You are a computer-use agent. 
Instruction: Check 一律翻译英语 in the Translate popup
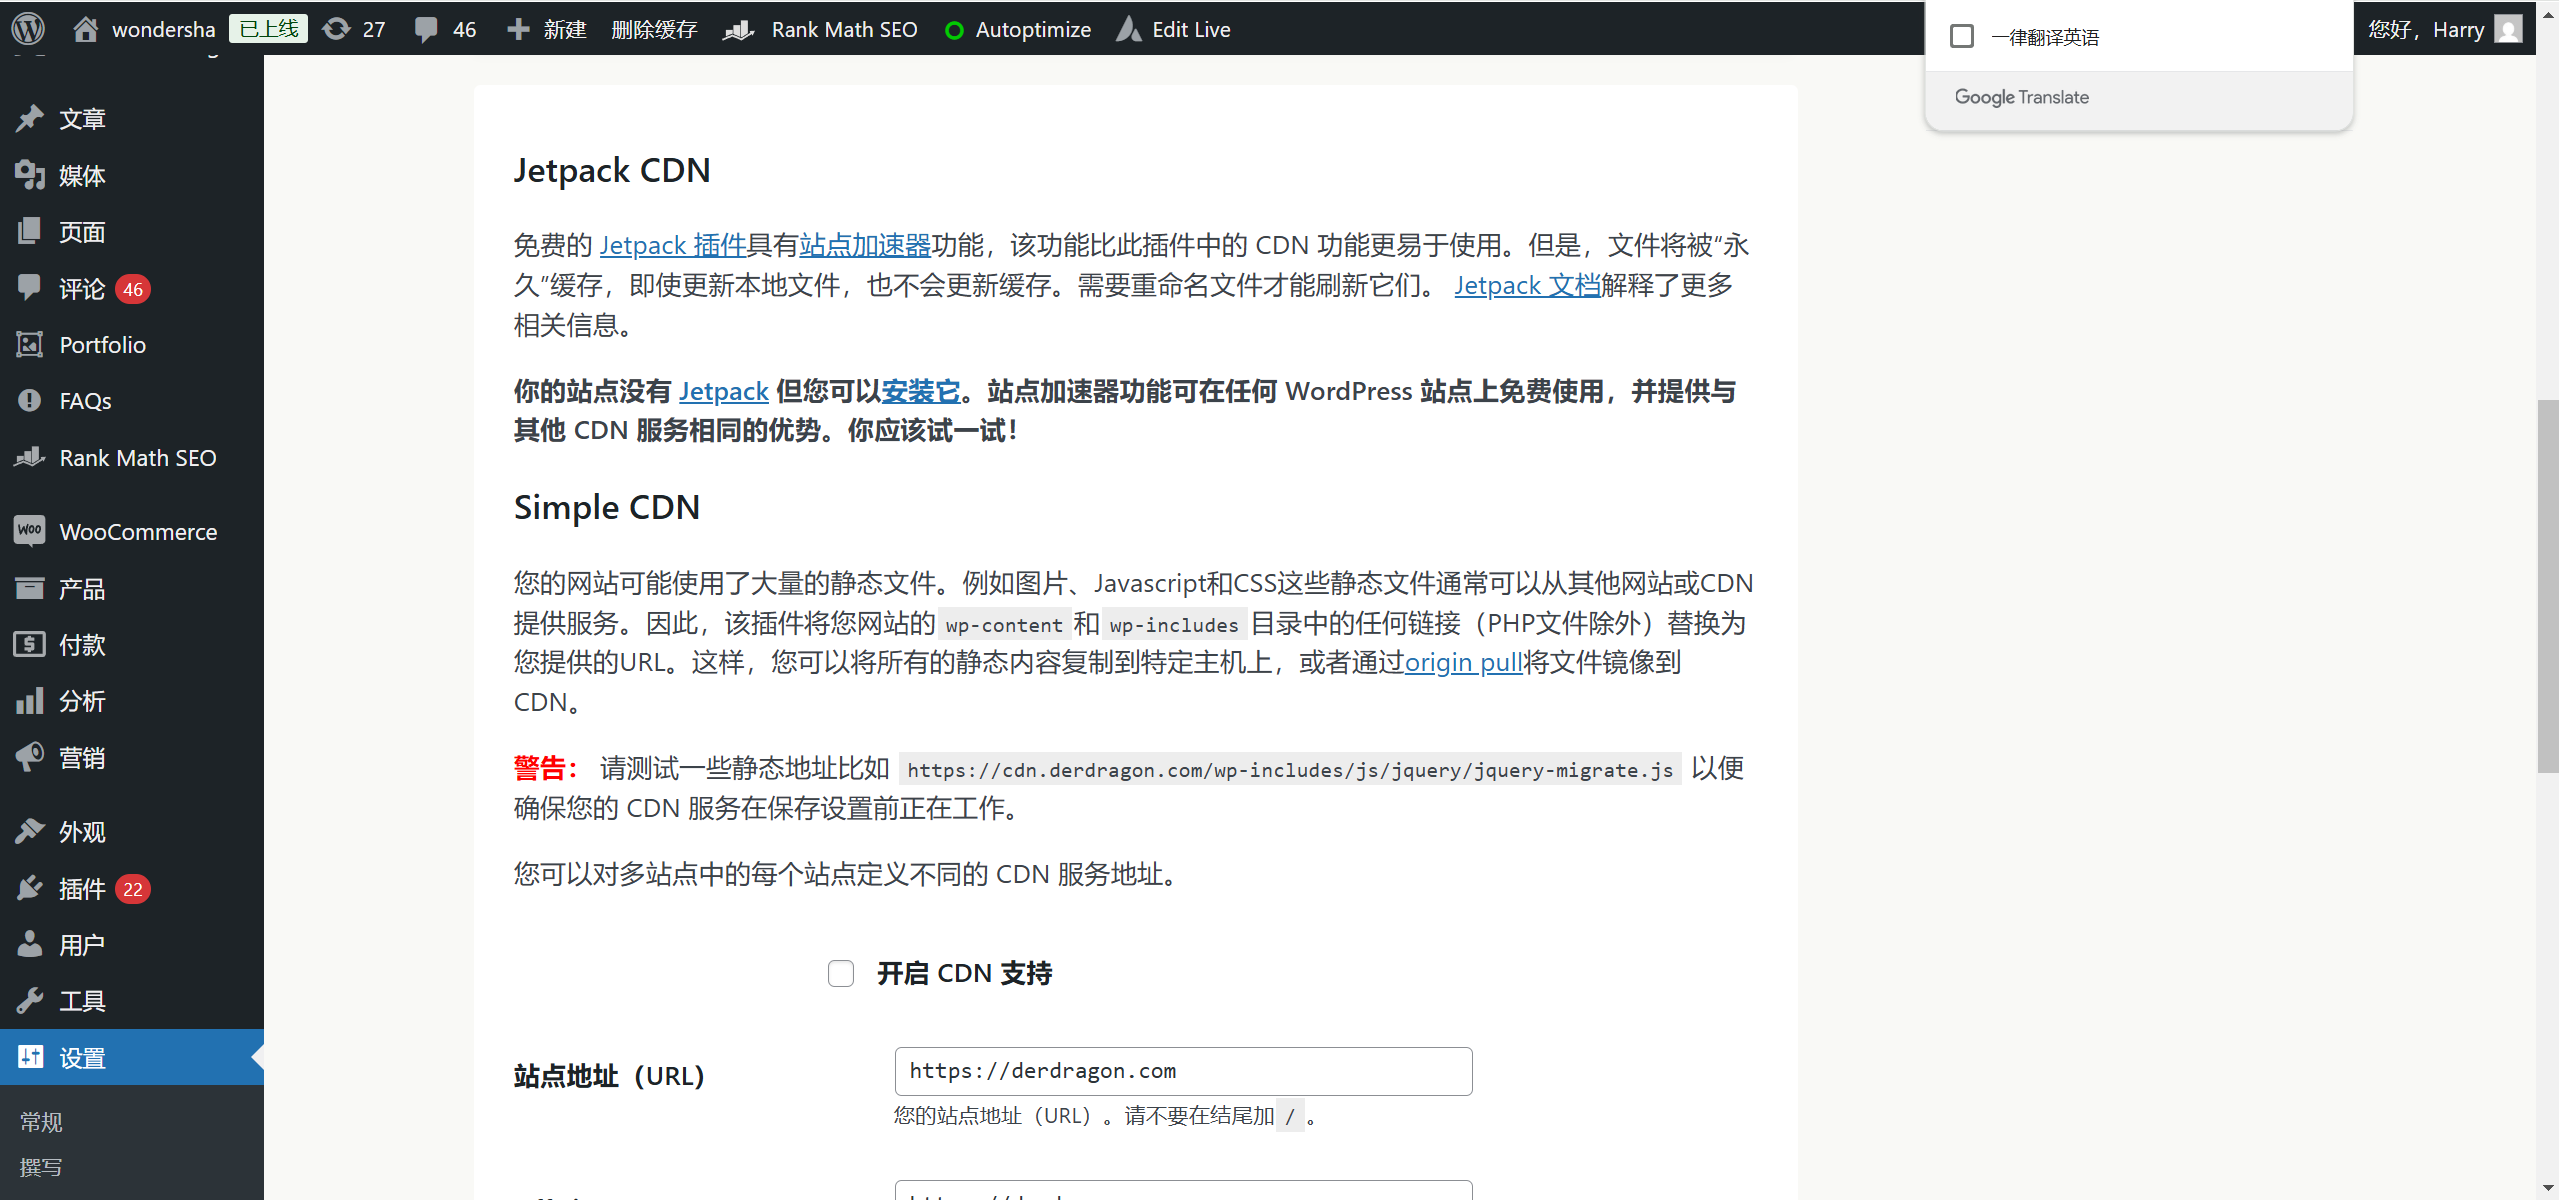tap(1961, 35)
